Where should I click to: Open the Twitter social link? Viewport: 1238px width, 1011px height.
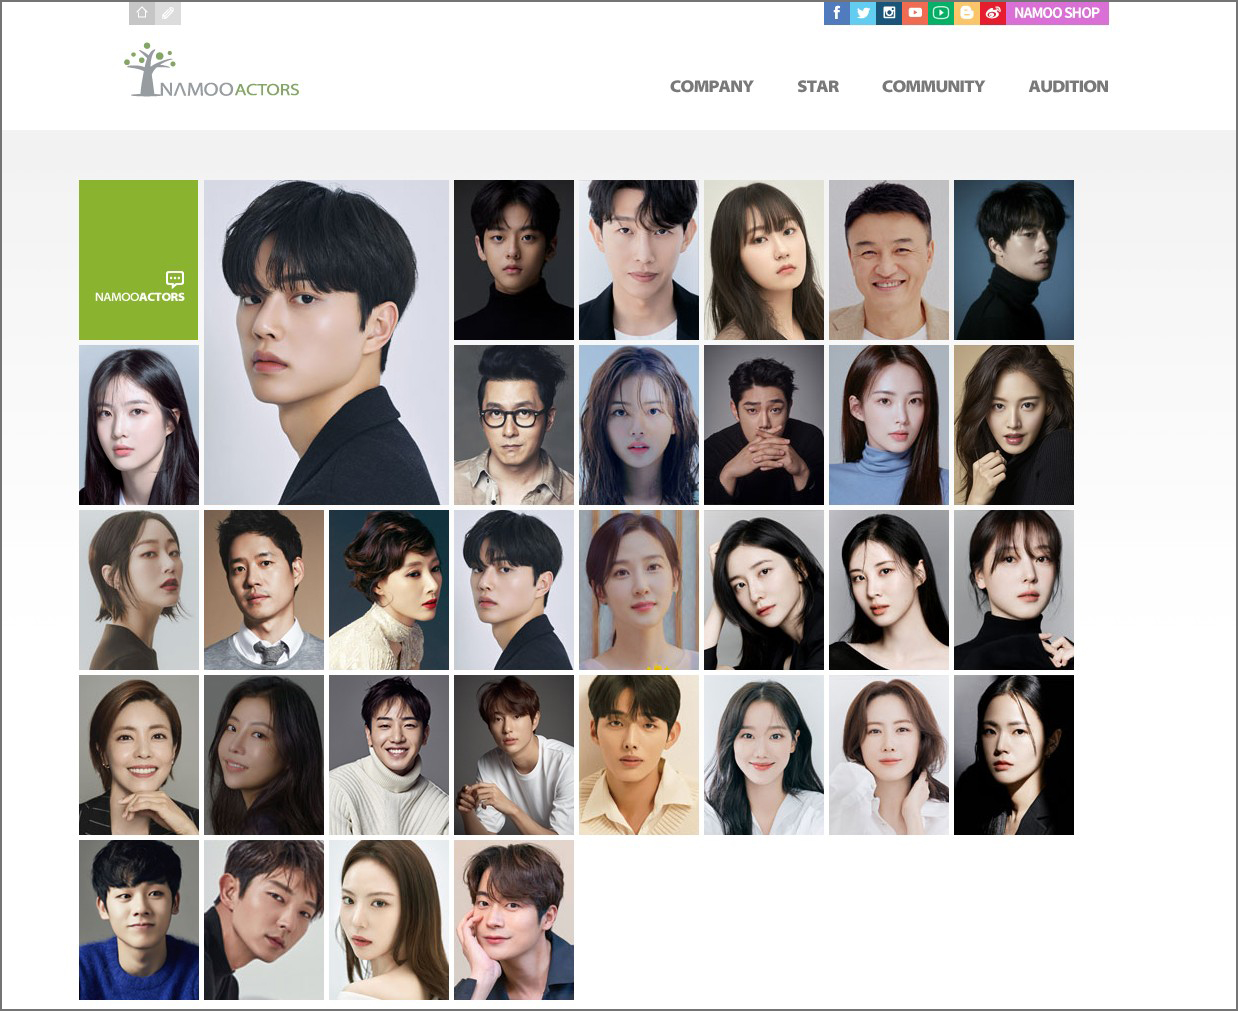point(863,13)
